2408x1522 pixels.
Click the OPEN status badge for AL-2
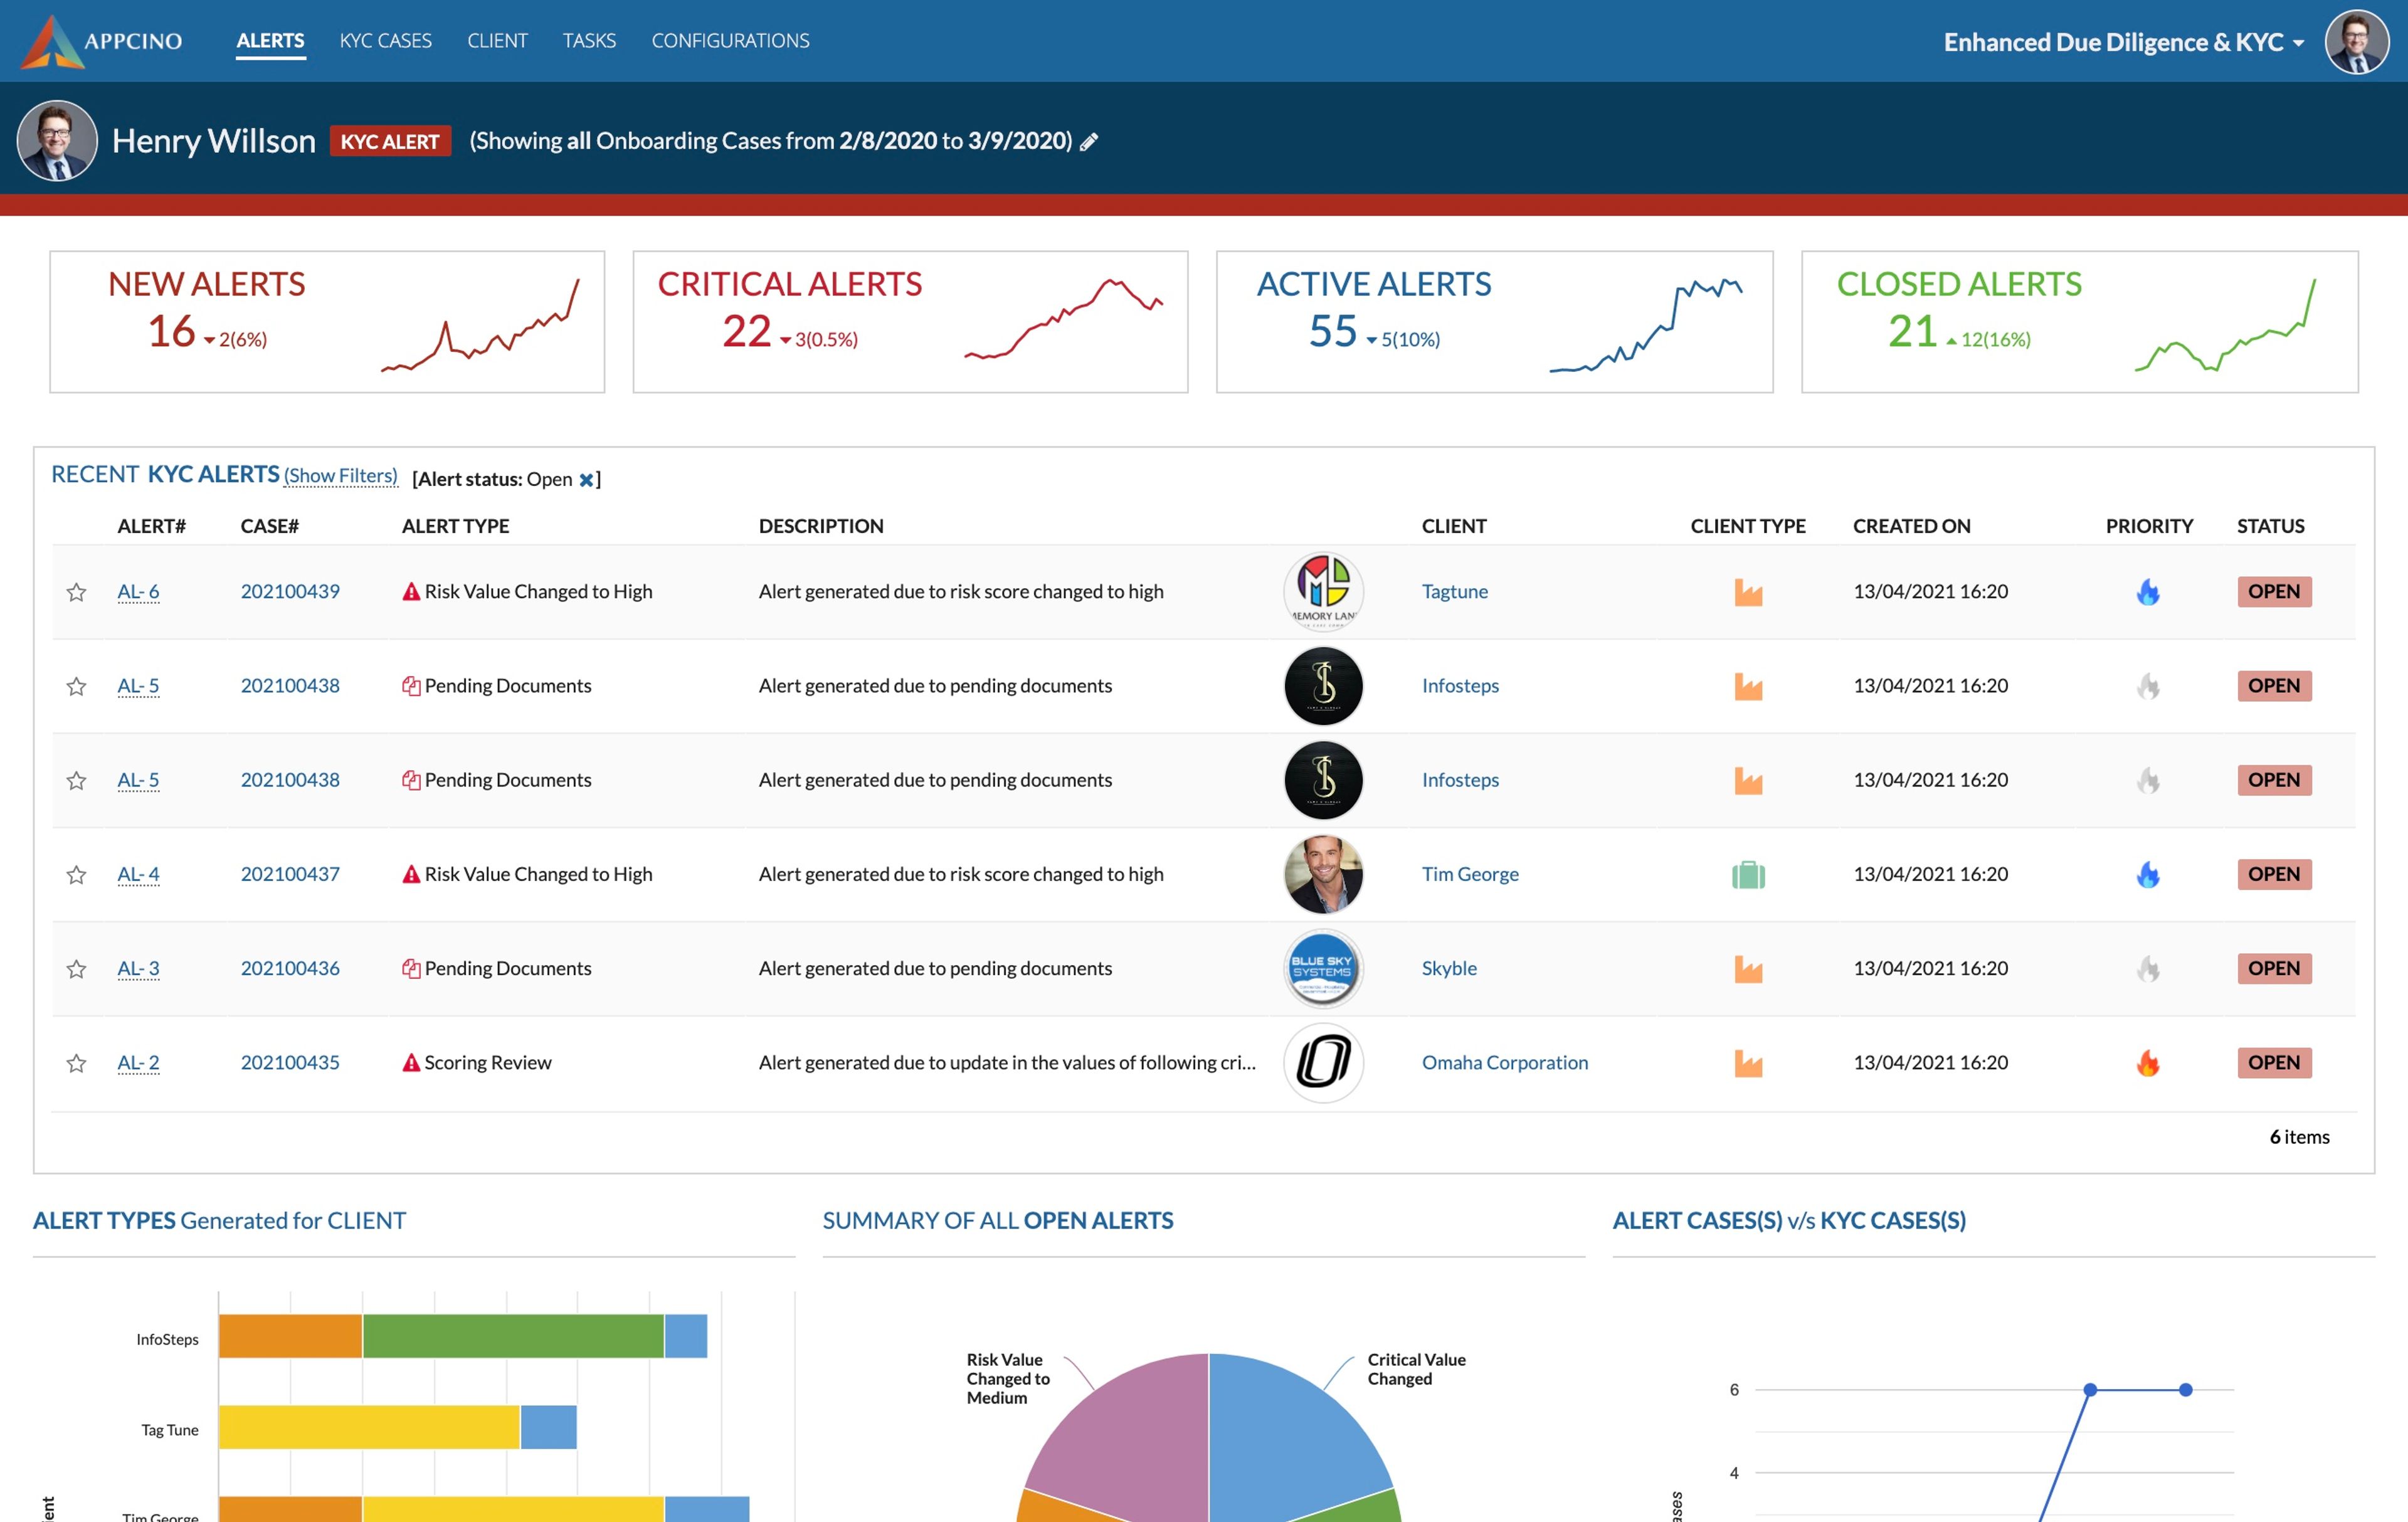(x=2274, y=1062)
